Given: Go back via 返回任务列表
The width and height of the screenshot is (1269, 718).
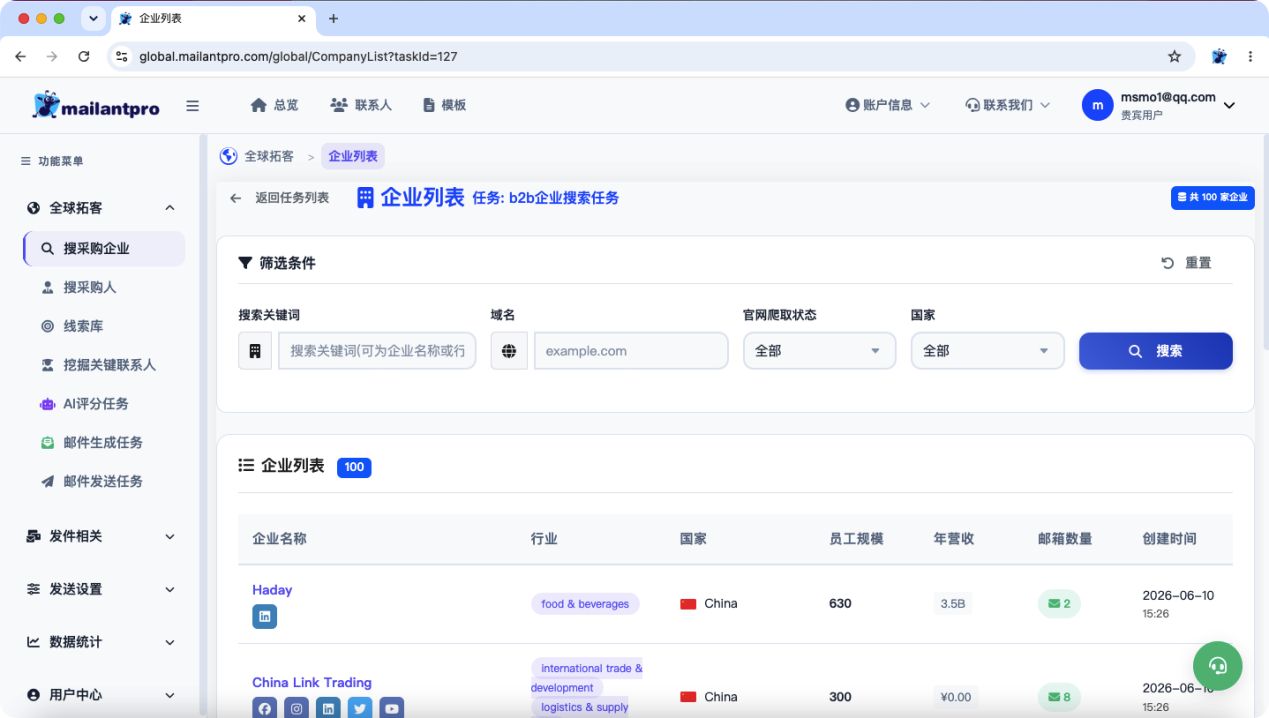Looking at the screenshot, I should [x=279, y=198].
